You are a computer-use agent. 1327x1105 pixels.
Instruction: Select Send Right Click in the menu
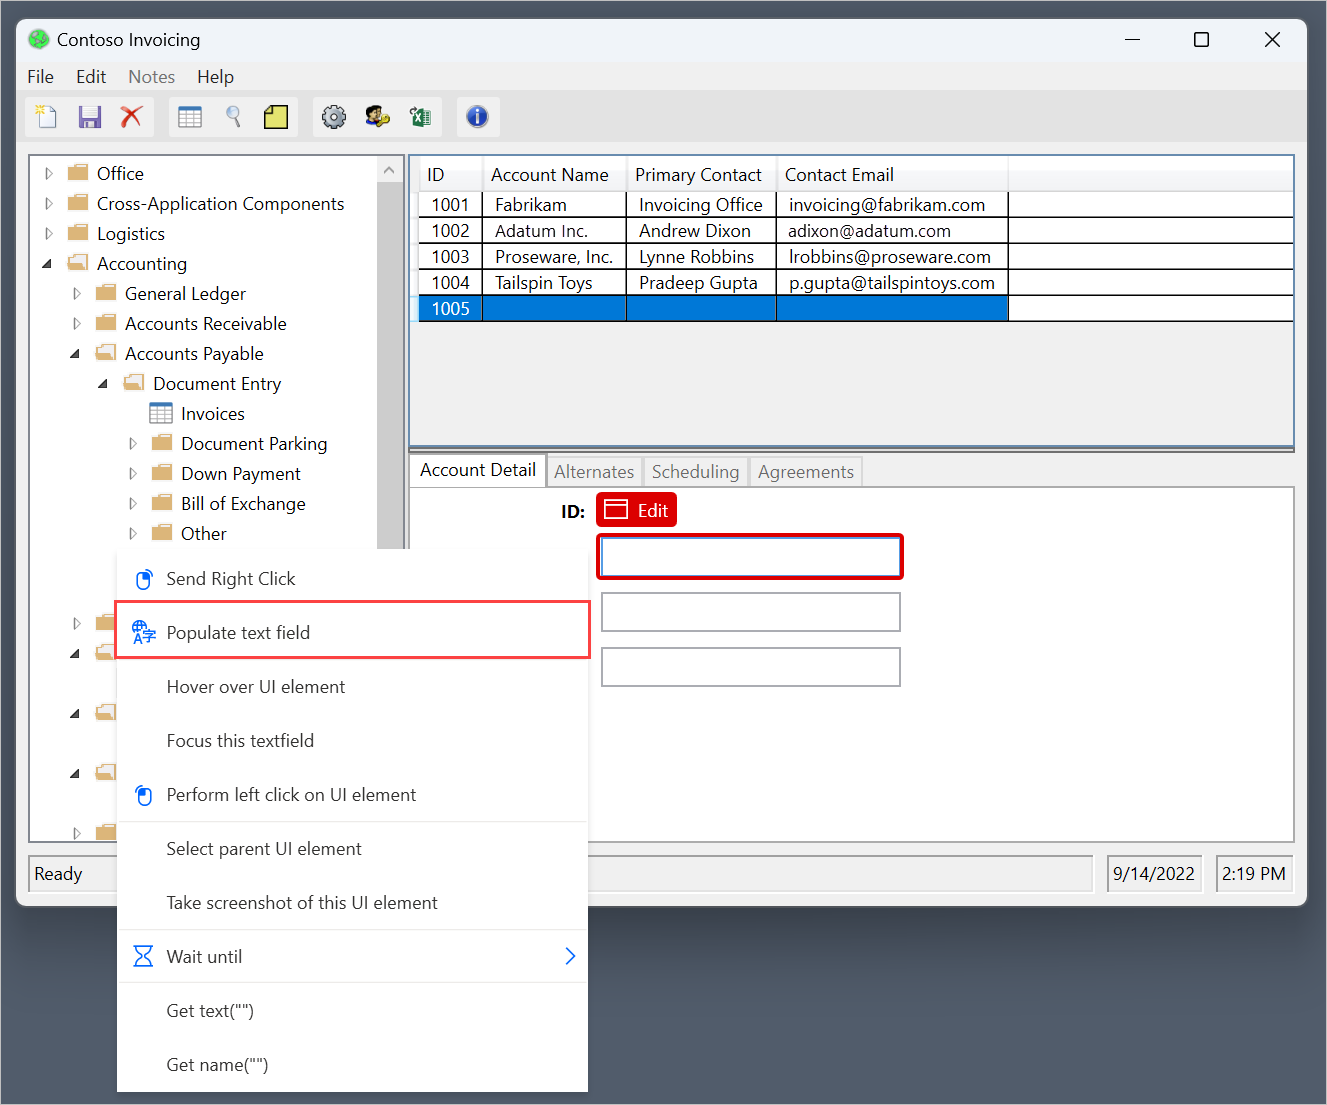[x=230, y=578]
